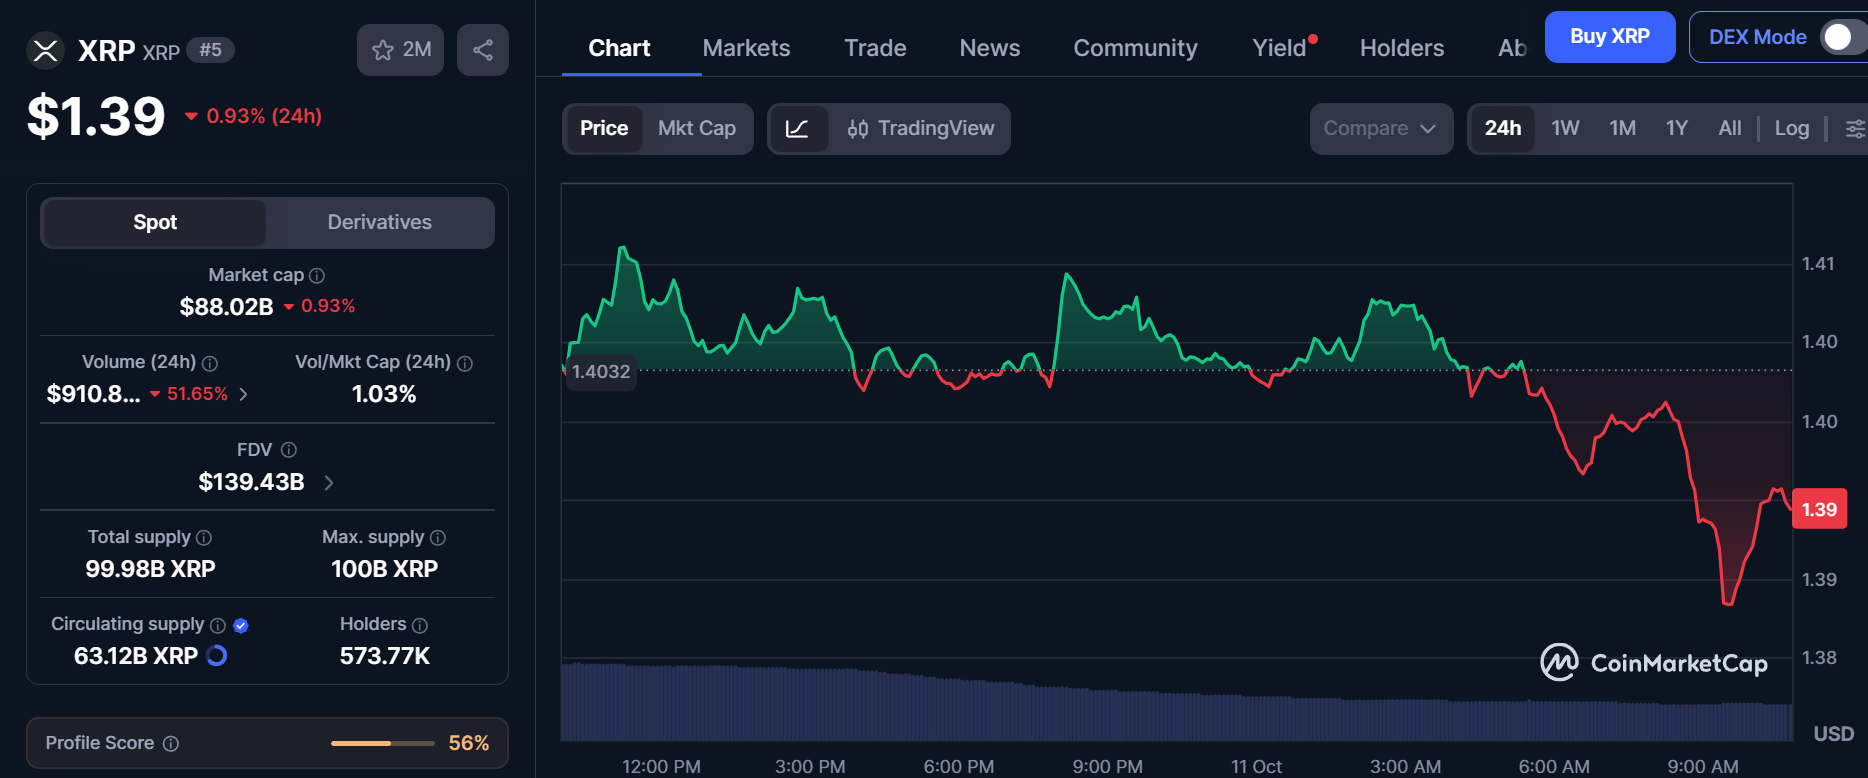Click the Profile Score info icon

click(x=171, y=743)
